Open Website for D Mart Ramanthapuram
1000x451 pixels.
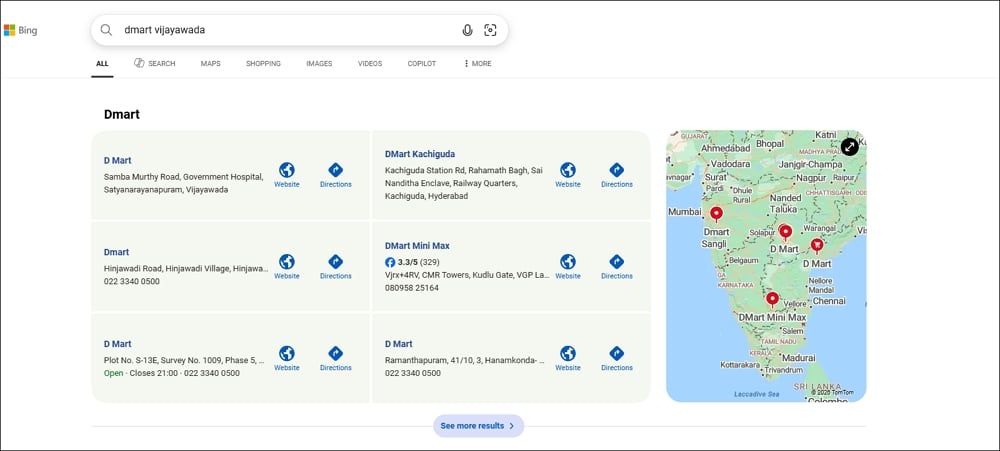(x=568, y=359)
